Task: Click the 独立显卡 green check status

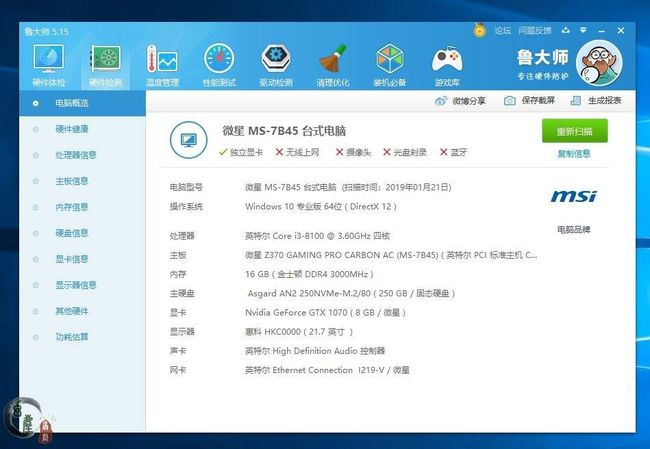Action: [x=241, y=153]
